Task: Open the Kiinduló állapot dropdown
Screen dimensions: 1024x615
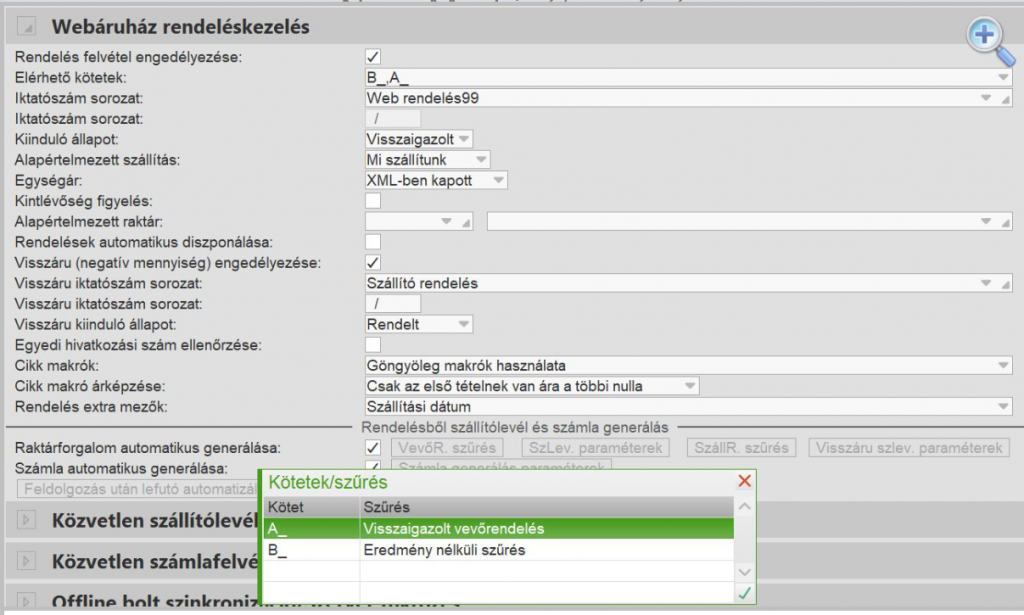Action: [x=463, y=139]
